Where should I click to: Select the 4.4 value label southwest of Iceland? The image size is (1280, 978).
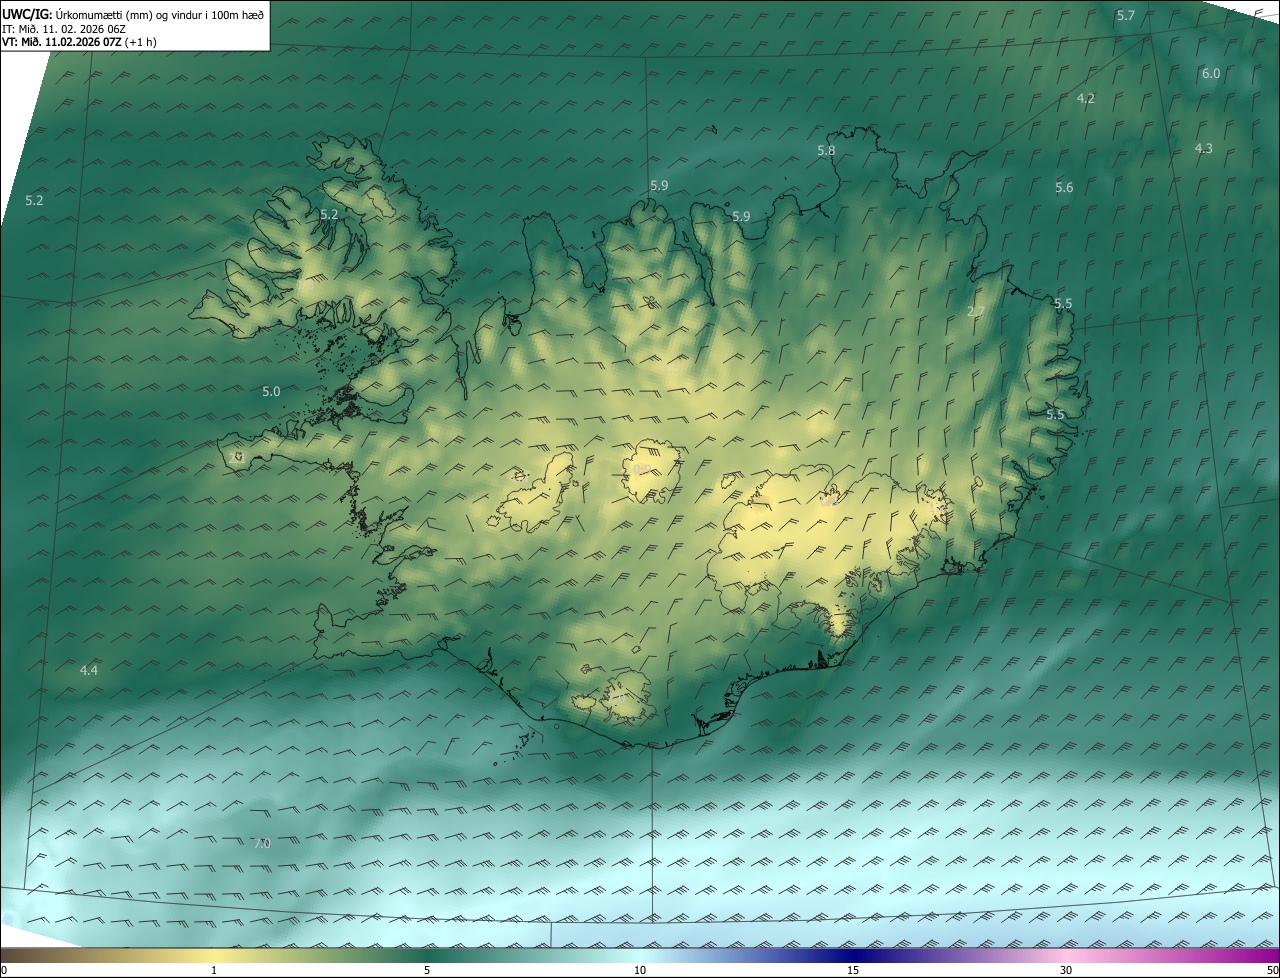89,670
